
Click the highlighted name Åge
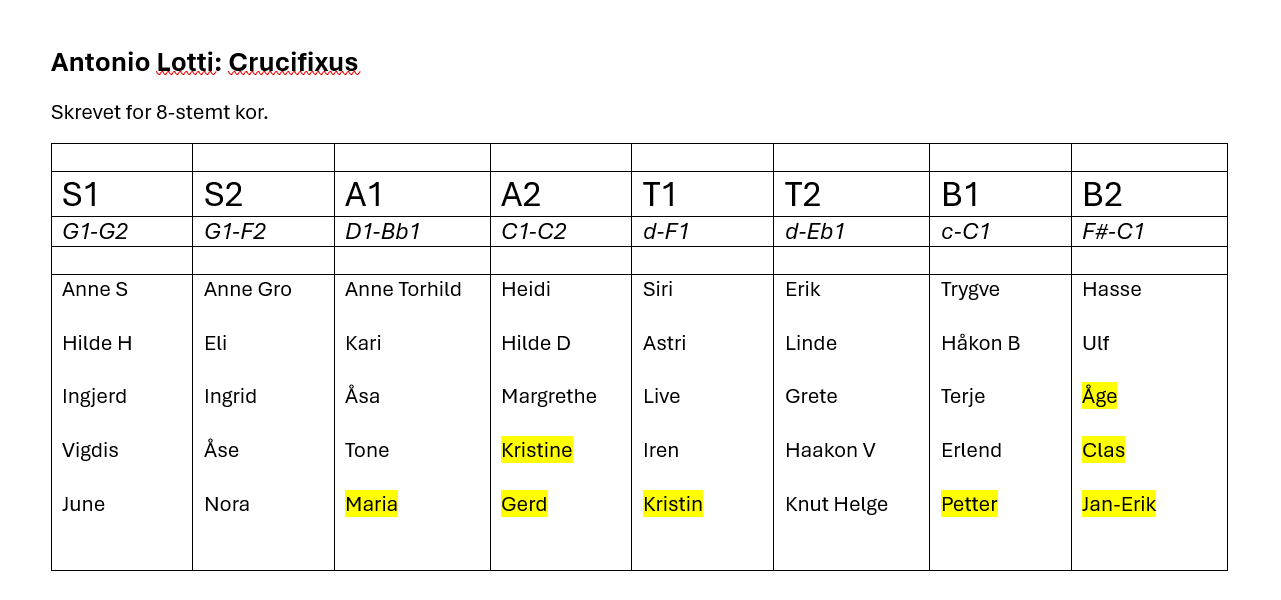(x=1099, y=396)
